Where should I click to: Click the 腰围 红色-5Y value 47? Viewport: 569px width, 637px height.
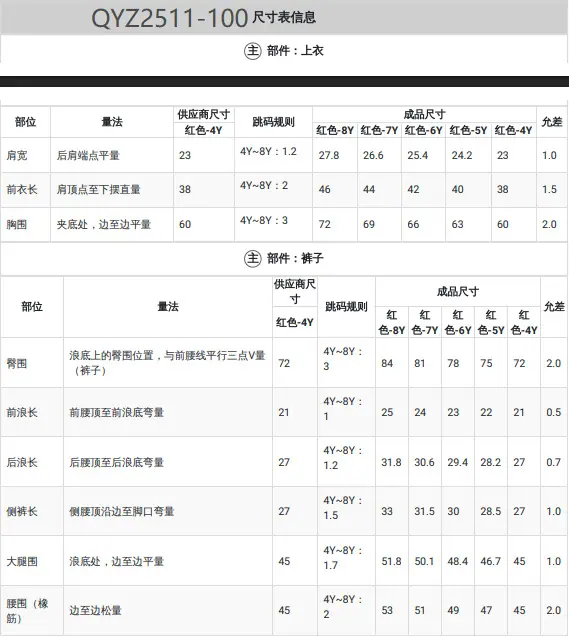(x=486, y=611)
